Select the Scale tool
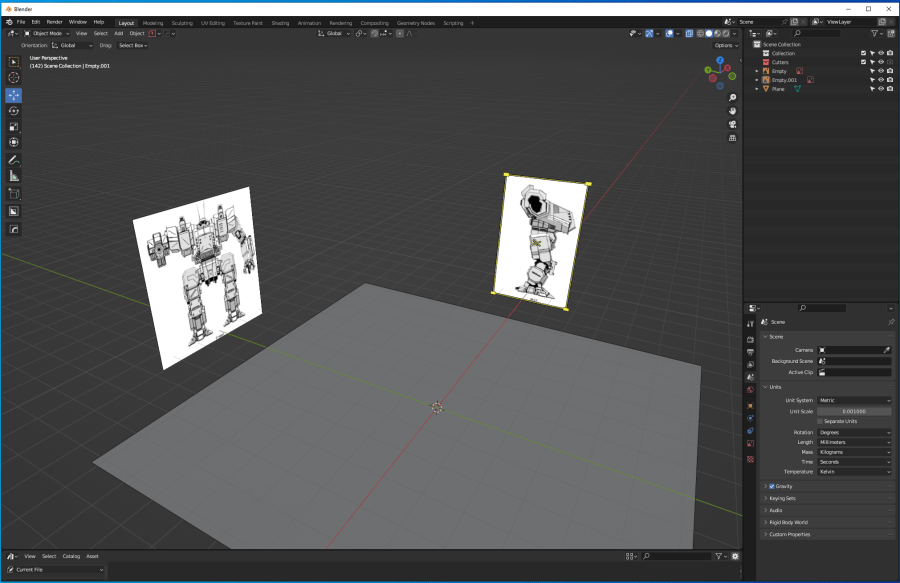 (x=14, y=127)
